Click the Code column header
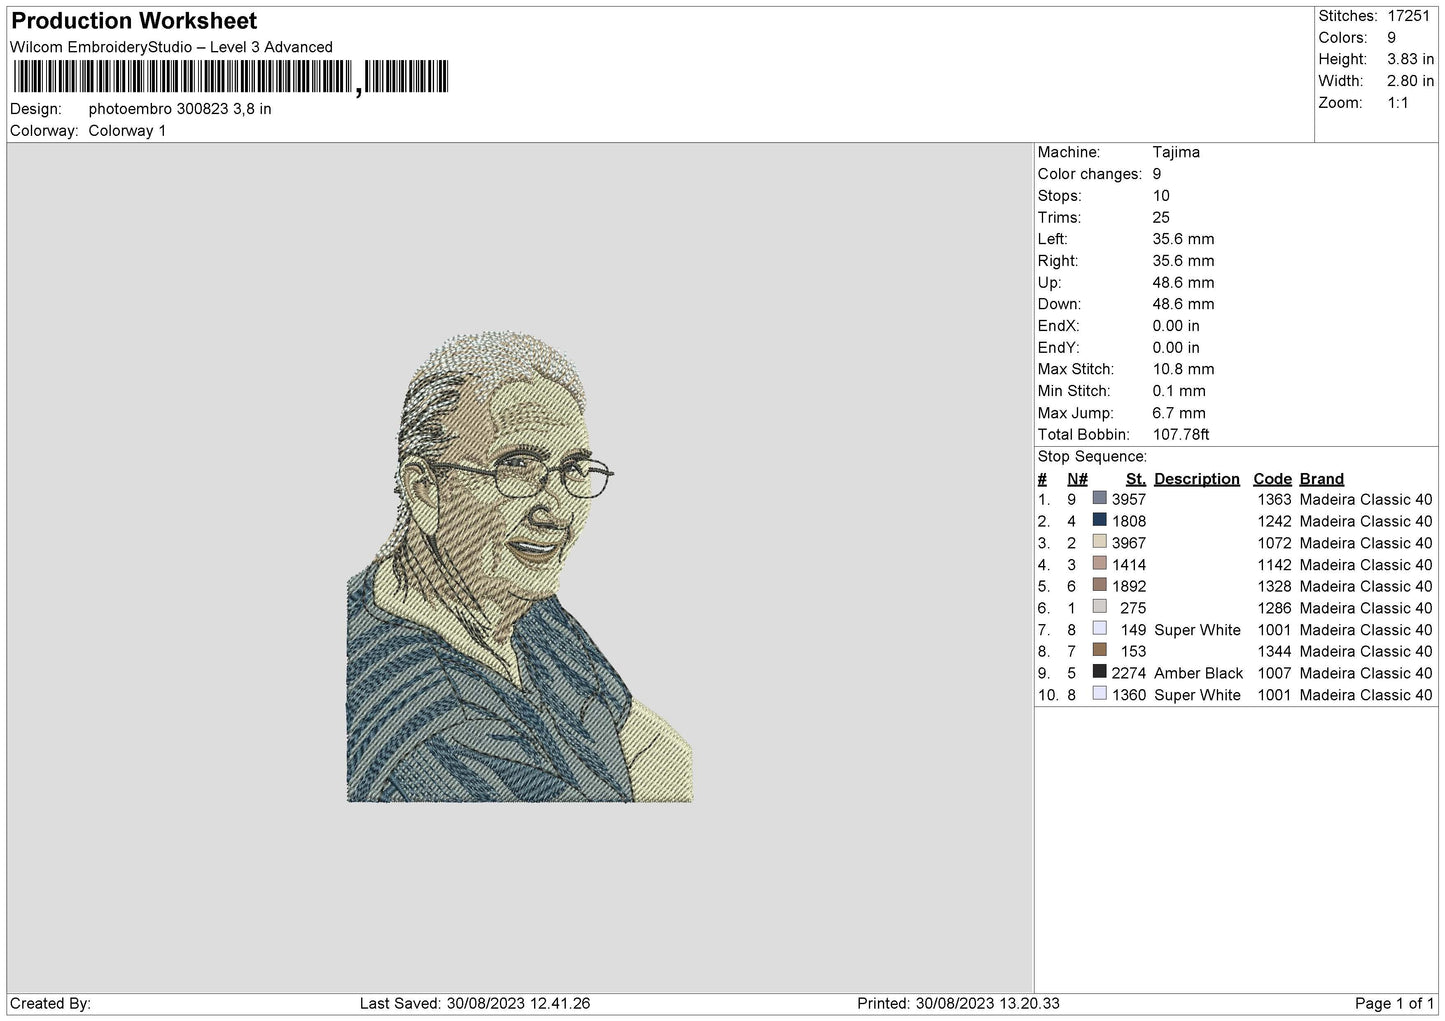The width and height of the screenshot is (1445, 1021). (1272, 479)
